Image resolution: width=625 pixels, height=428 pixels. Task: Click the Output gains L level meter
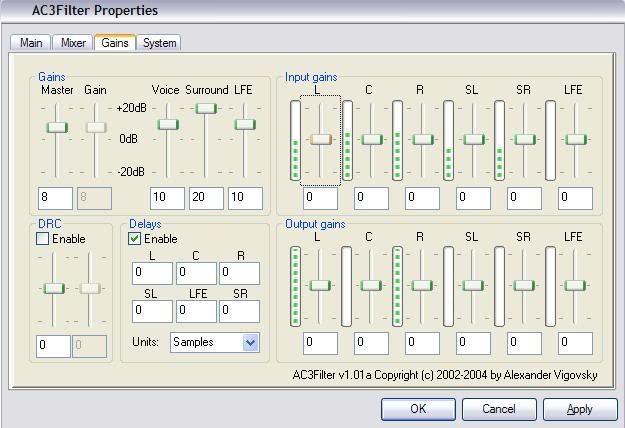pyautogui.click(x=295, y=286)
